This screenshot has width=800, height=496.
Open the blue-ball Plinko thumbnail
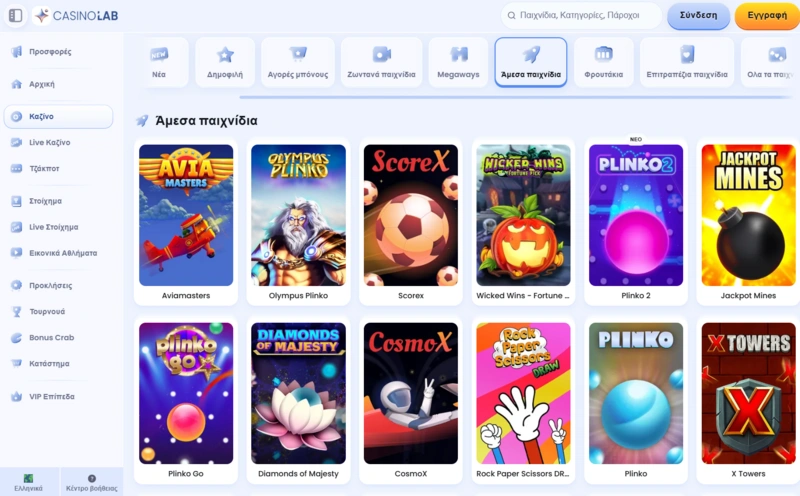pos(636,393)
